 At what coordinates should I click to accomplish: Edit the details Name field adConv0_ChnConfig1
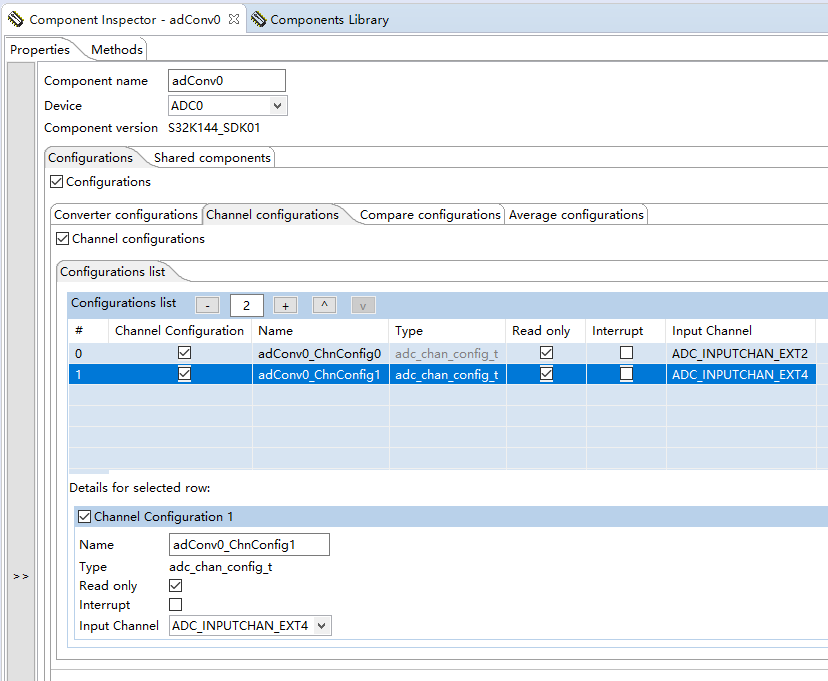tap(249, 544)
